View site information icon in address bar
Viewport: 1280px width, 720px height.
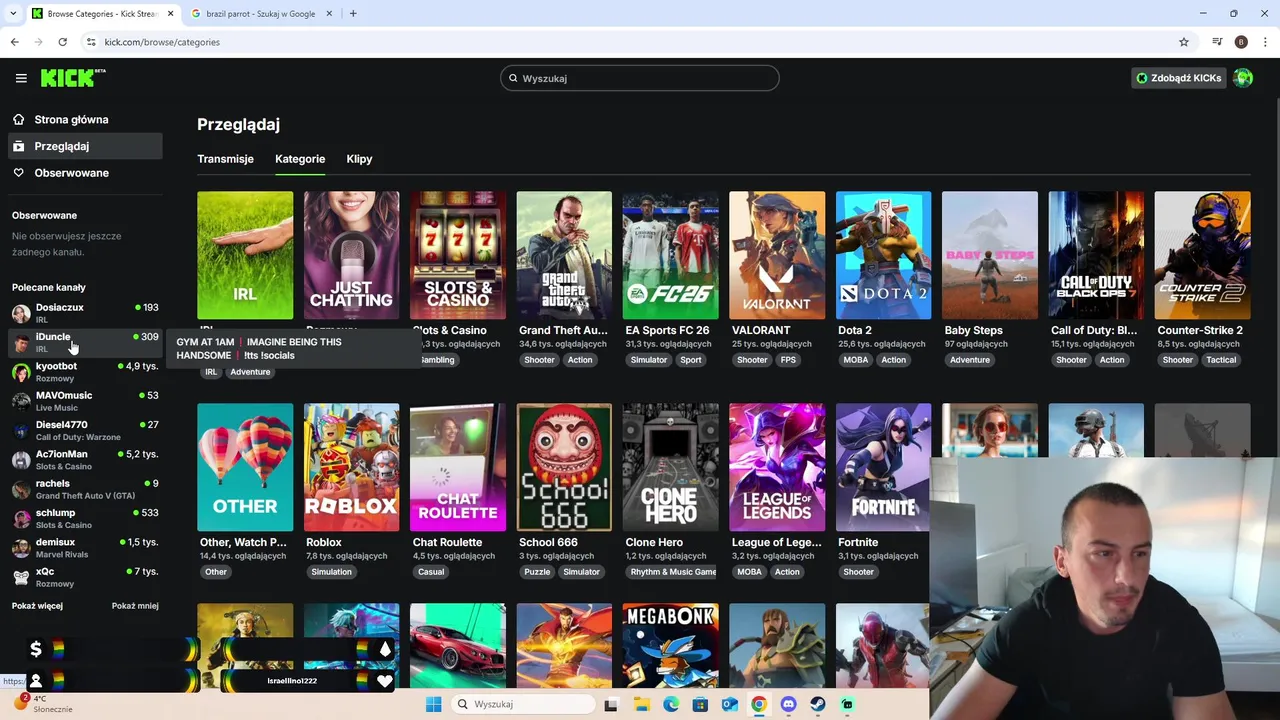tap(91, 42)
